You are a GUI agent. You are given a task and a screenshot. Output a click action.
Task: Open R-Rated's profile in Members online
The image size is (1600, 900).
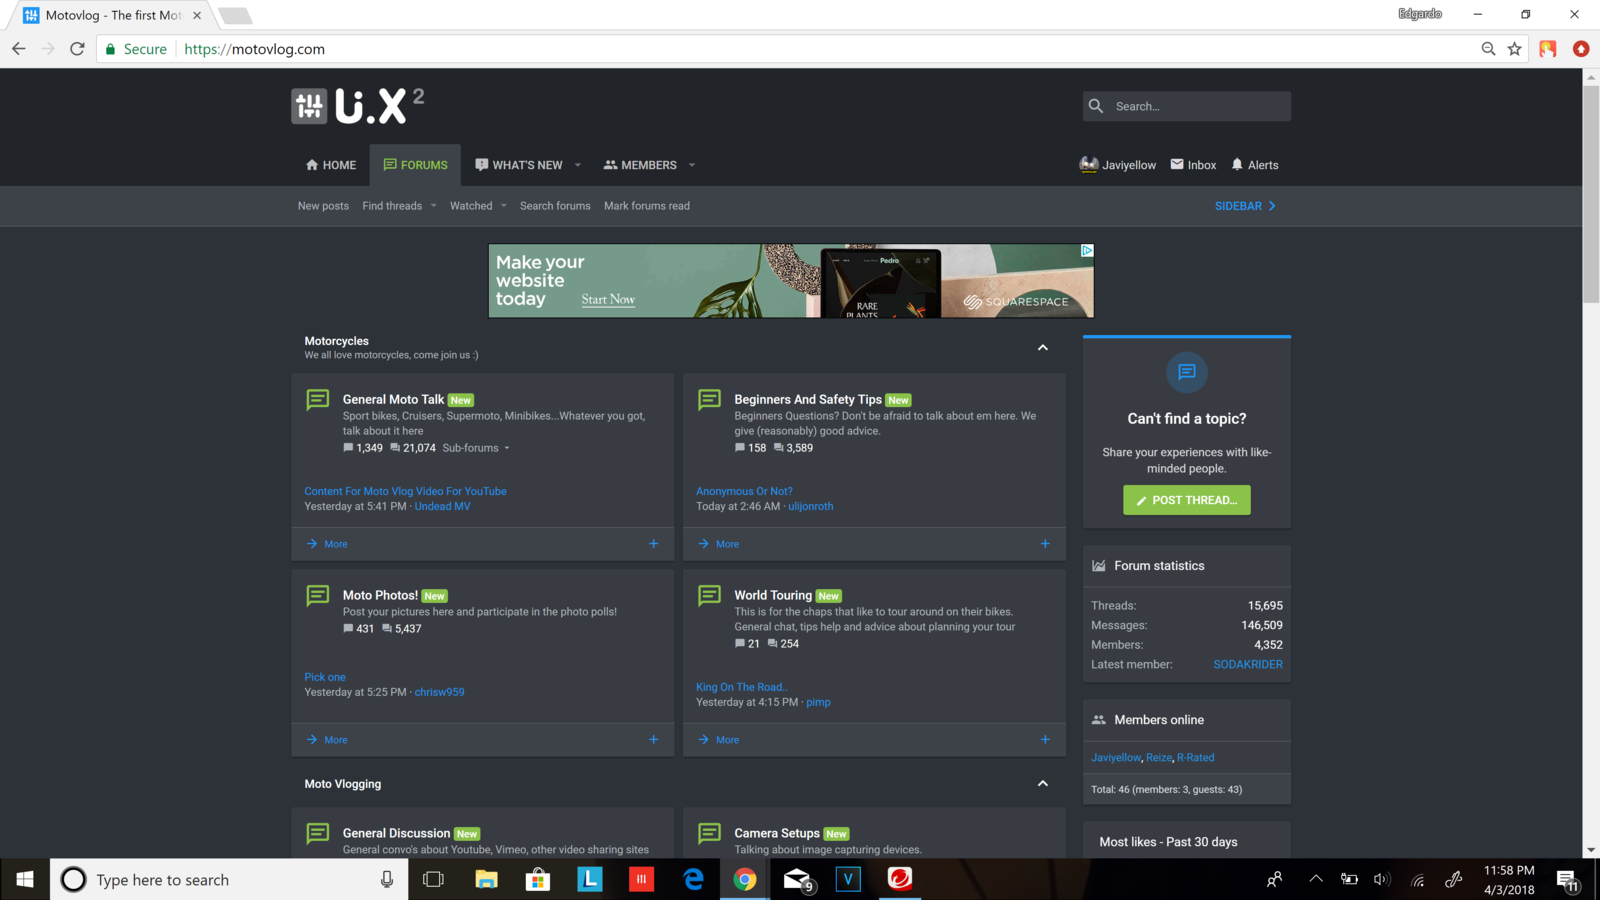pyautogui.click(x=1196, y=758)
